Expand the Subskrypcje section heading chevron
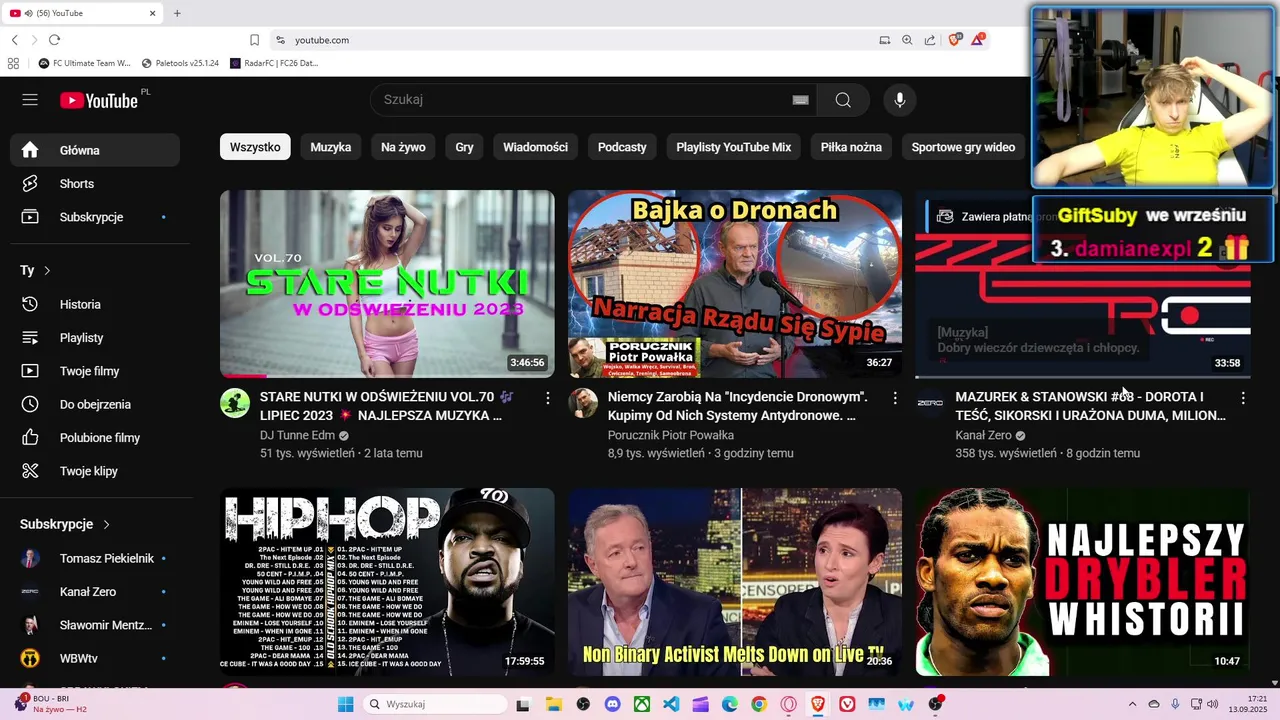The height and width of the screenshot is (720, 1280). [106, 524]
